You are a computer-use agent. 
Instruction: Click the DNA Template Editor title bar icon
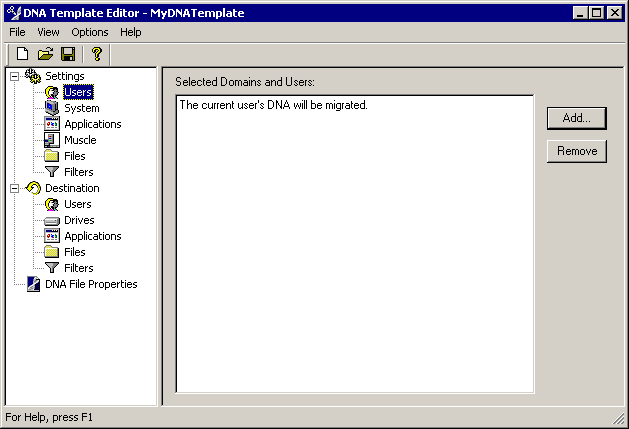(x=14, y=13)
